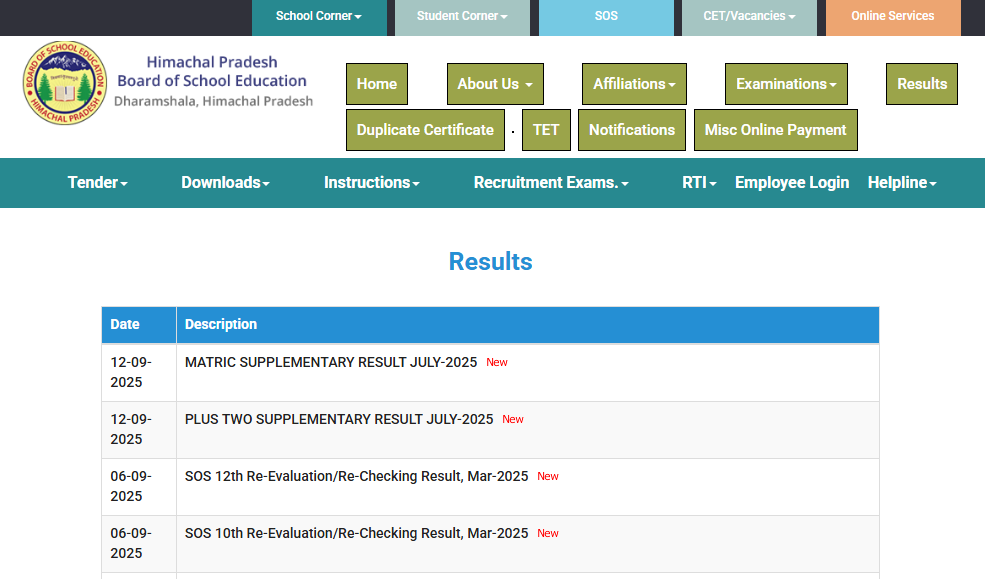Open the Notifications page
985x579 pixels.
(632, 130)
